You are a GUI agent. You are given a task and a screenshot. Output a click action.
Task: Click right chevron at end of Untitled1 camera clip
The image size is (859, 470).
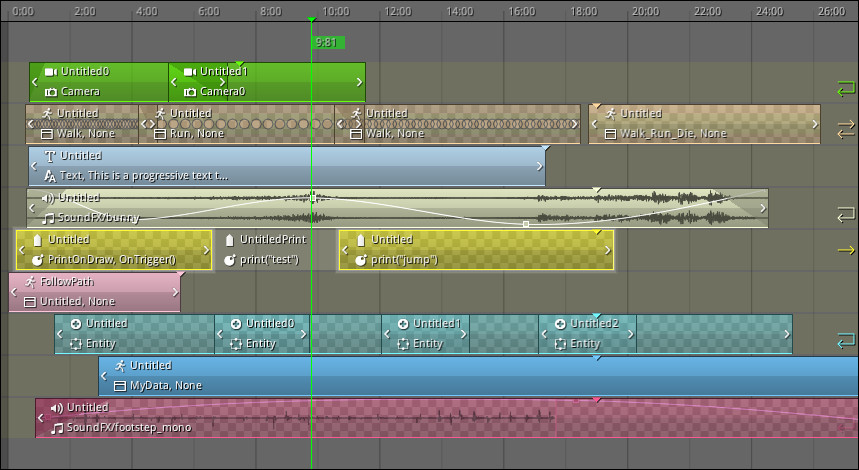pos(359,82)
